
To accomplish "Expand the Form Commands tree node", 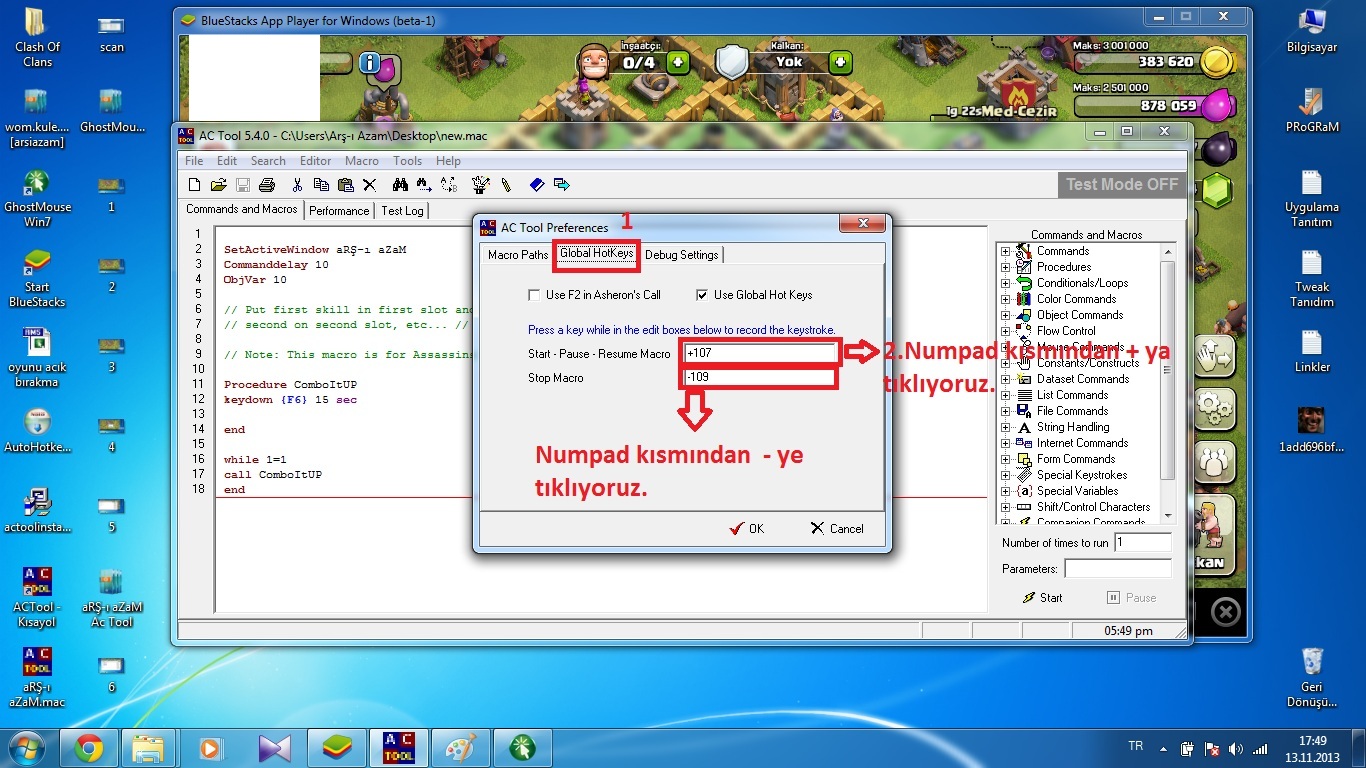I will pyautogui.click(x=1005, y=459).
